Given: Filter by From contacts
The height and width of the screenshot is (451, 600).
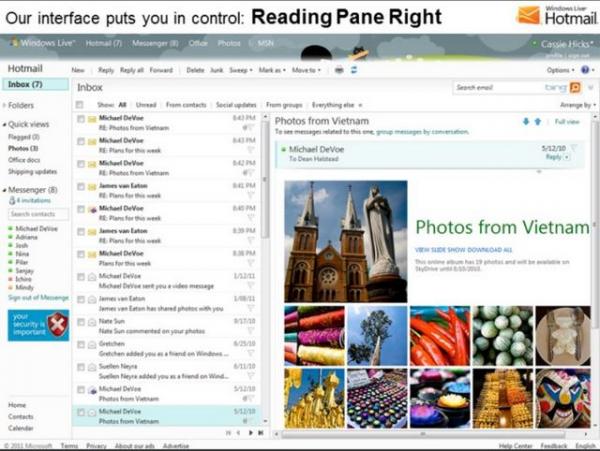Looking at the screenshot, I should [186, 105].
